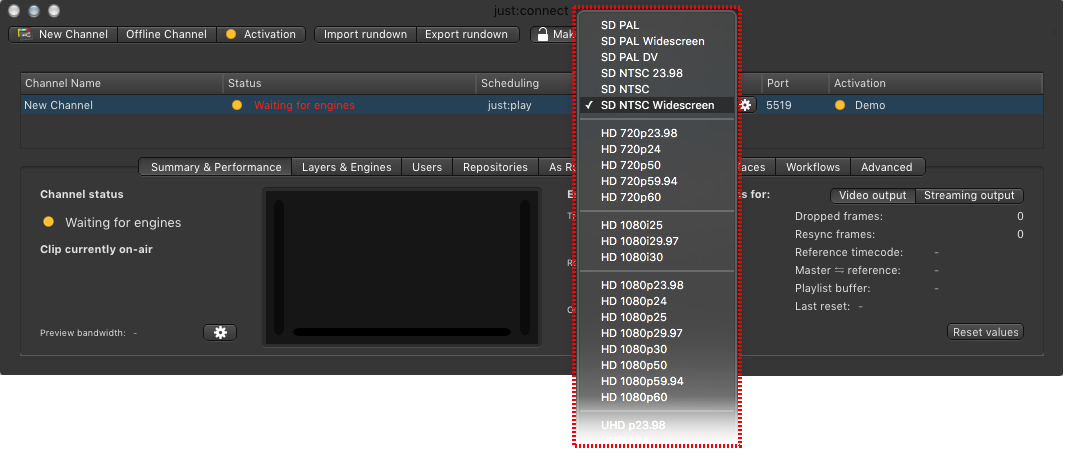
Task: Open the Activation button
Action: [261, 35]
